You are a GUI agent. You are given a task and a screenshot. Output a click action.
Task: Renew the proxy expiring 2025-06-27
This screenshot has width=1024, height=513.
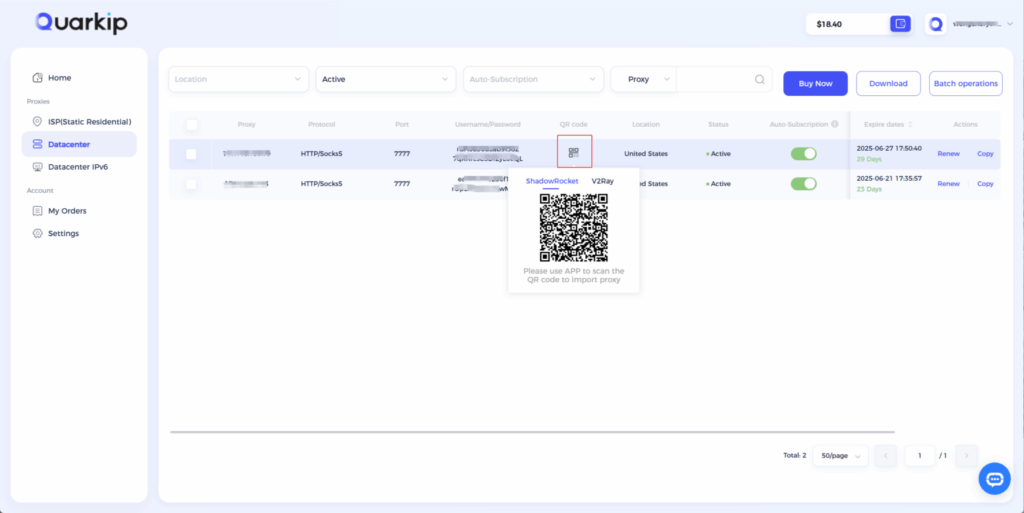pyautogui.click(x=948, y=154)
